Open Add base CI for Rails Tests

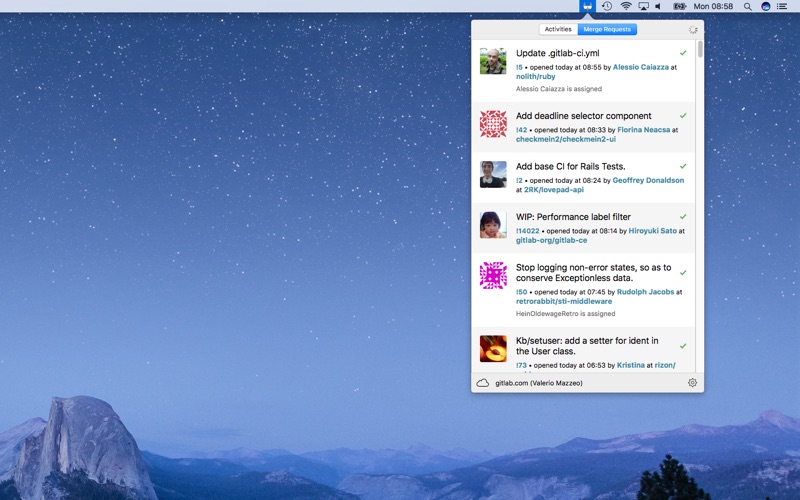click(570, 166)
